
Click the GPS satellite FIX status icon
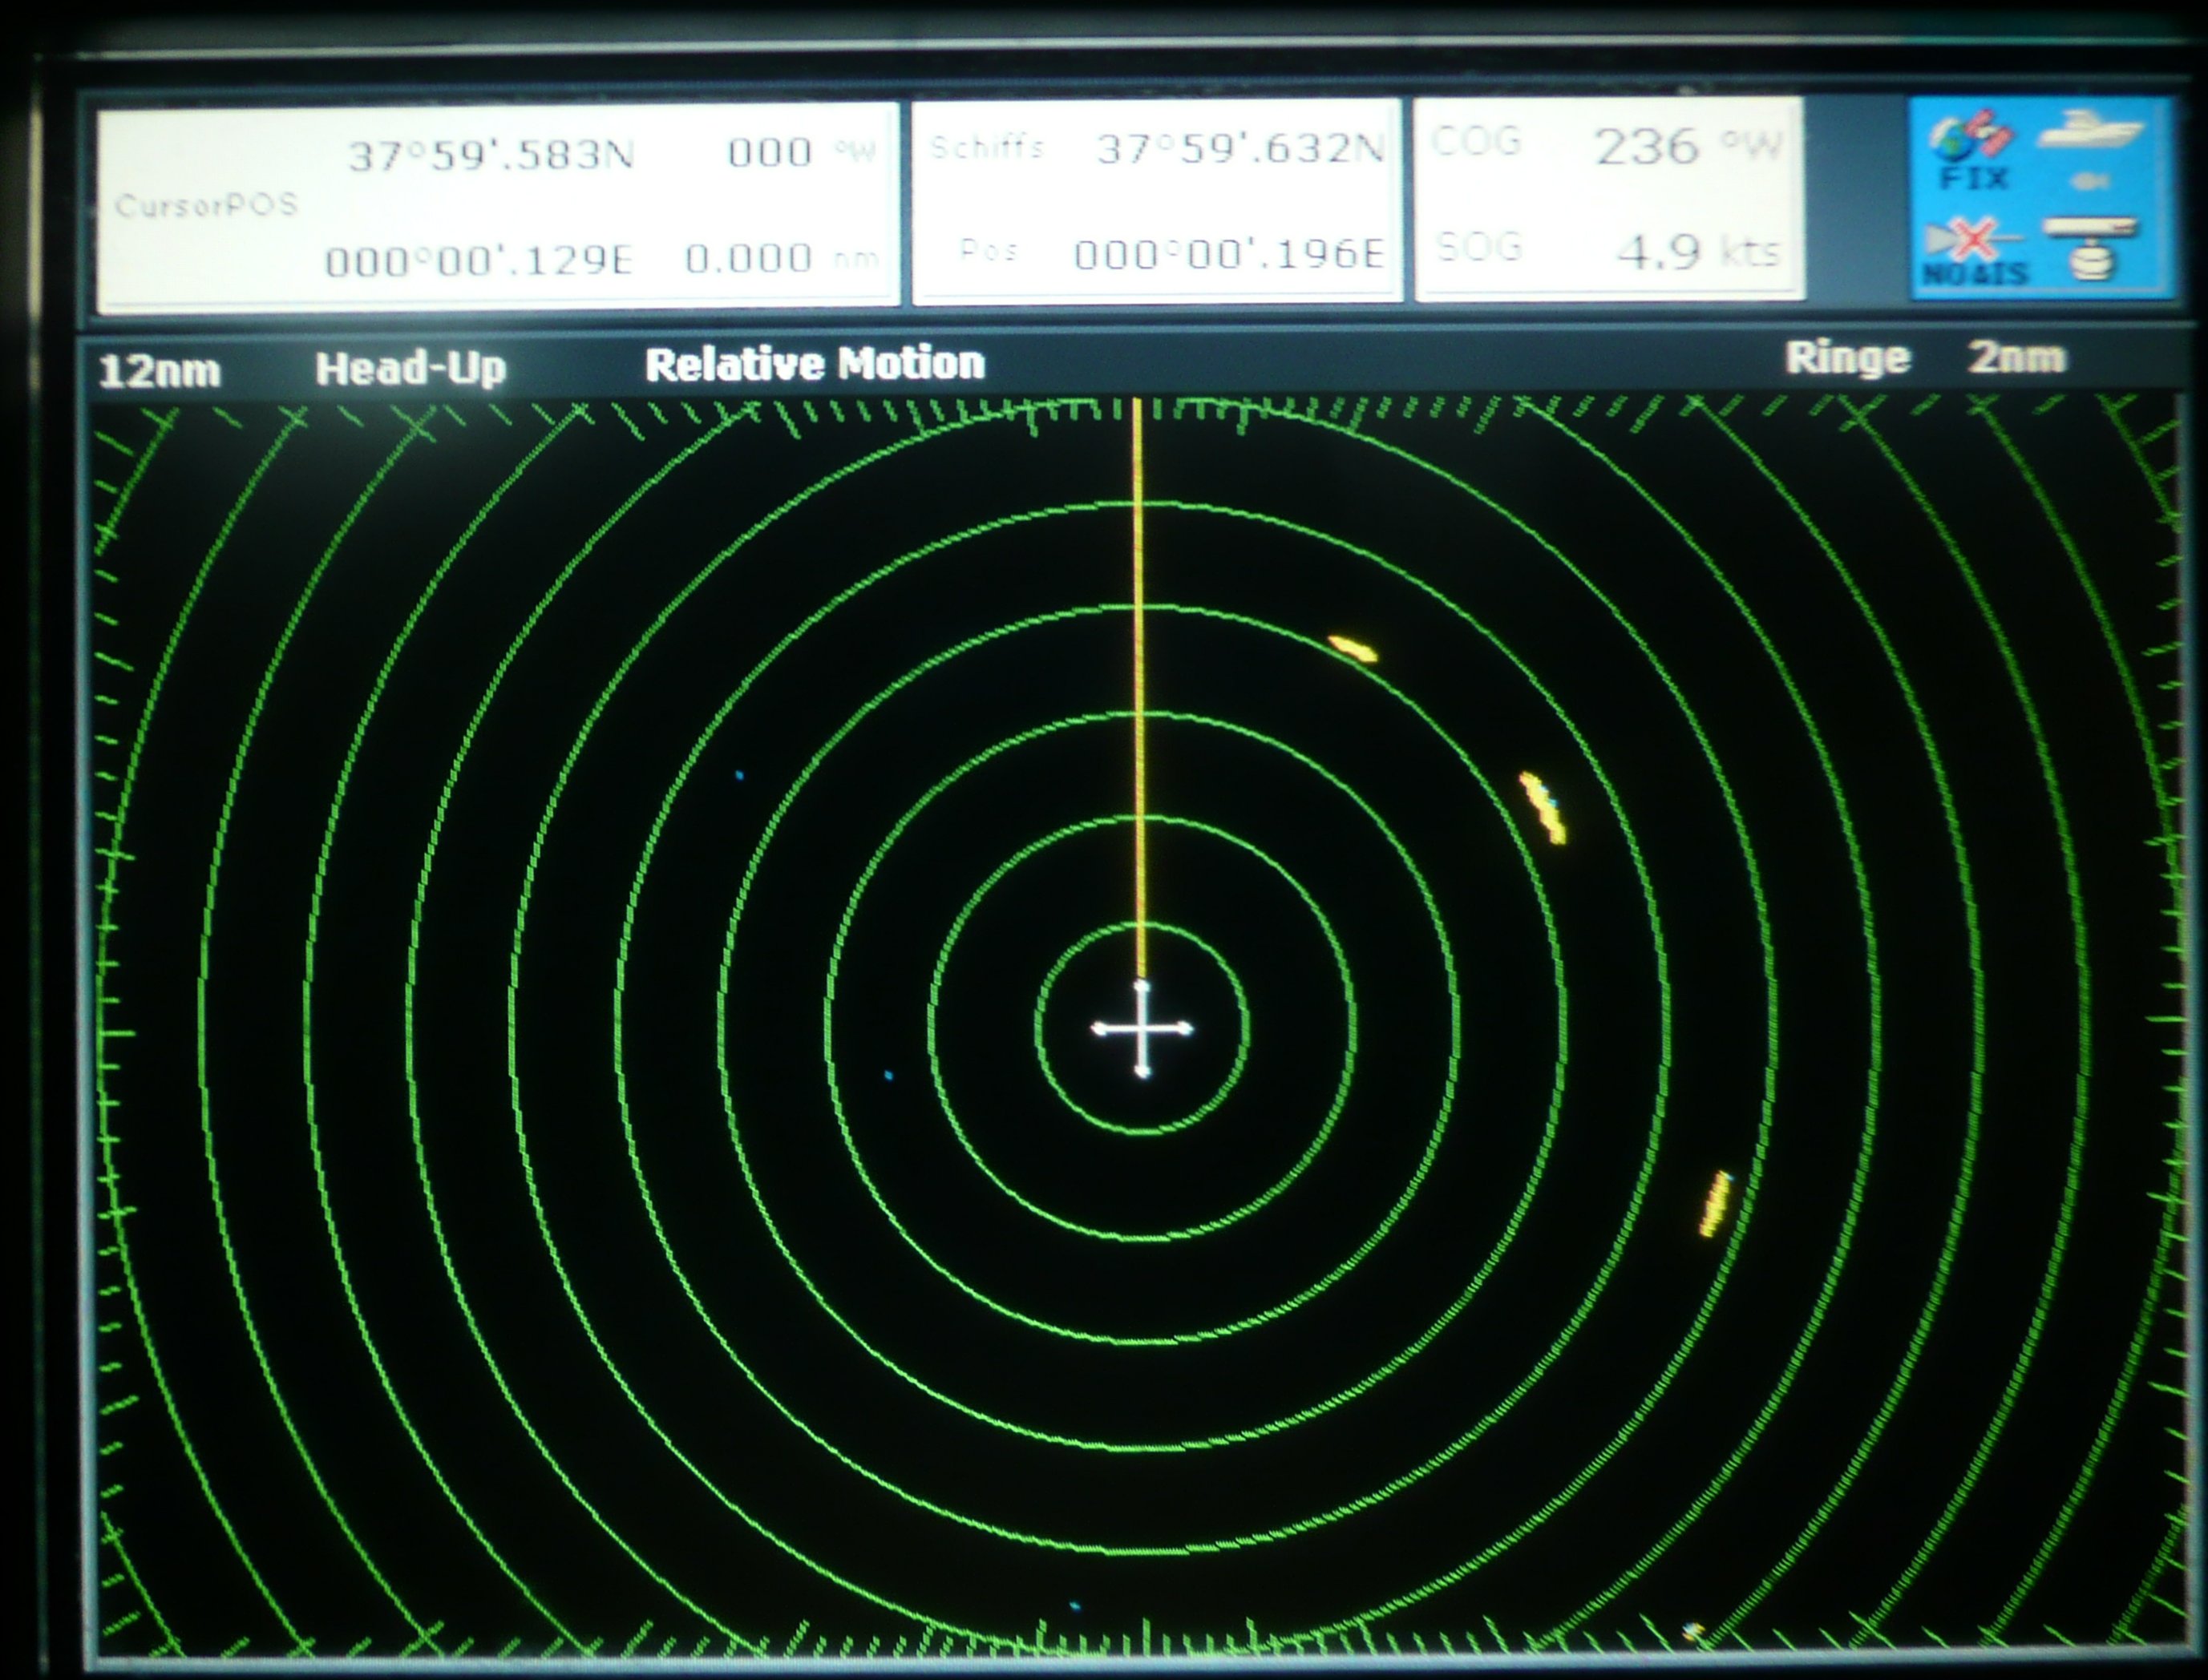coord(1972,152)
